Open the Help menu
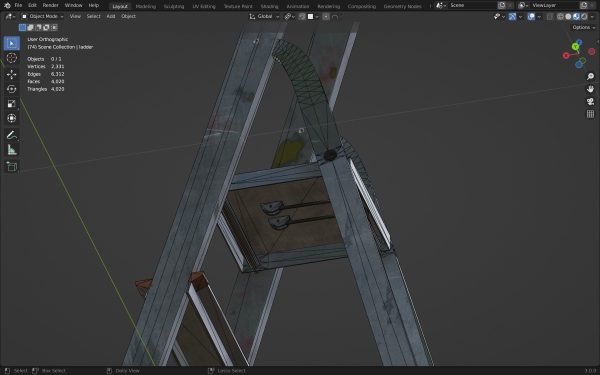Screen dimensions: 600x375 coord(93,5)
